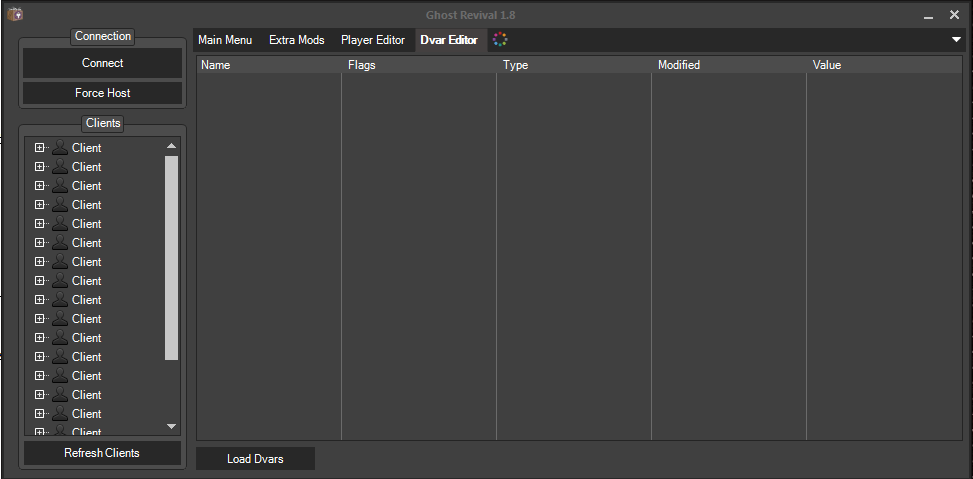Open the tab overflow dropdown arrow

(957, 40)
